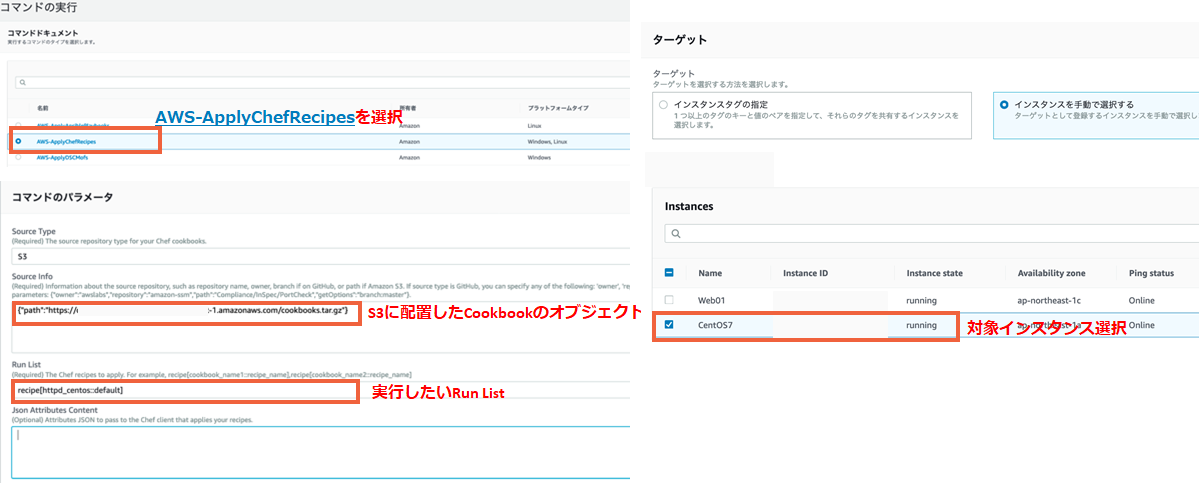
Task: Click the Online ping status for Web01
Action: 1141,300
